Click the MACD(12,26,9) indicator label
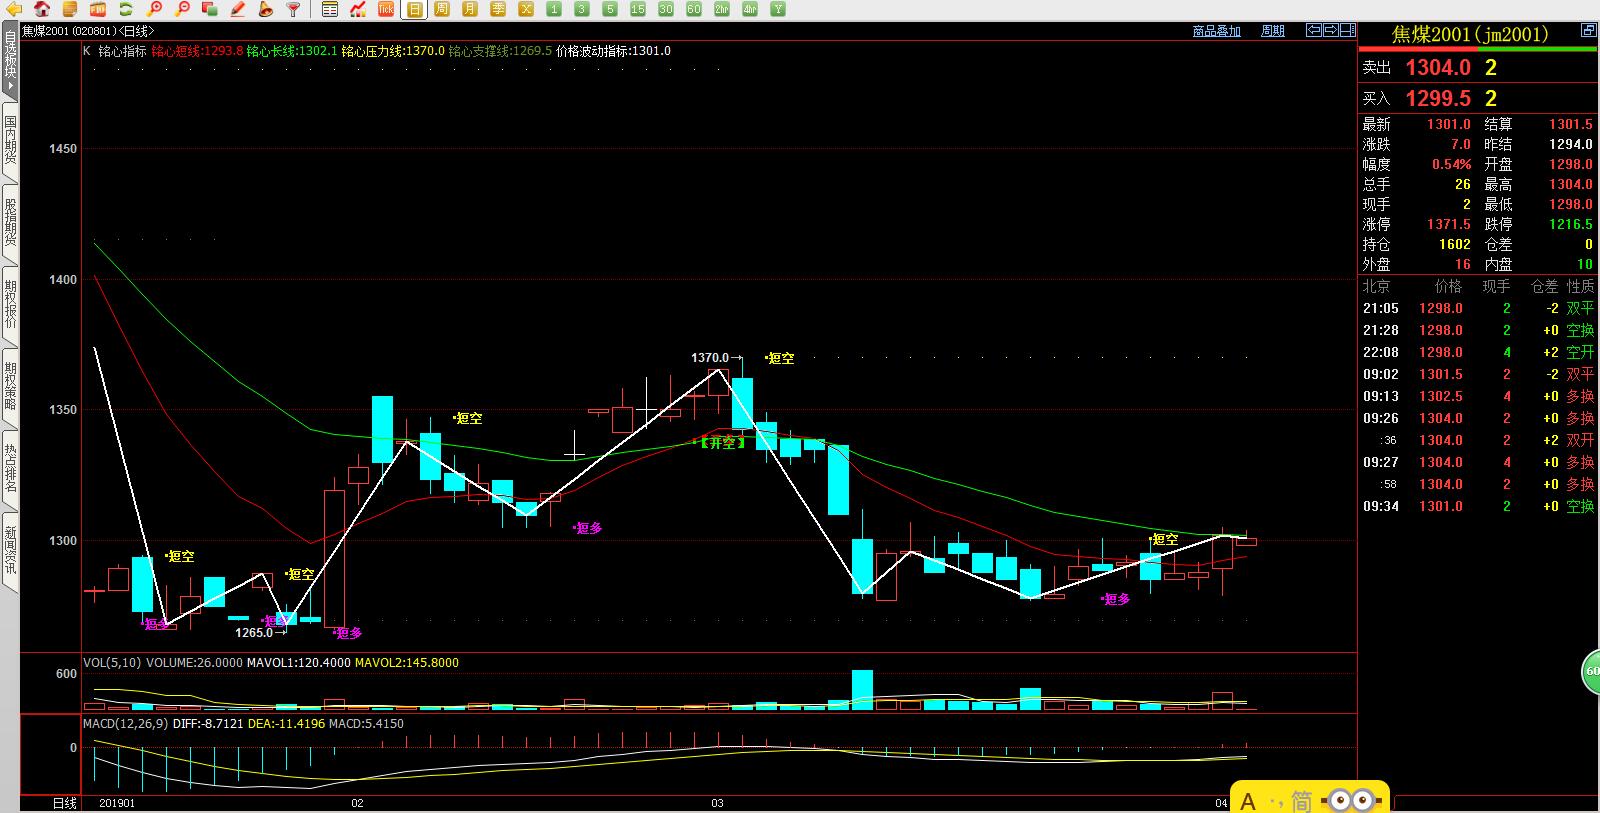The image size is (1600, 813). point(125,723)
